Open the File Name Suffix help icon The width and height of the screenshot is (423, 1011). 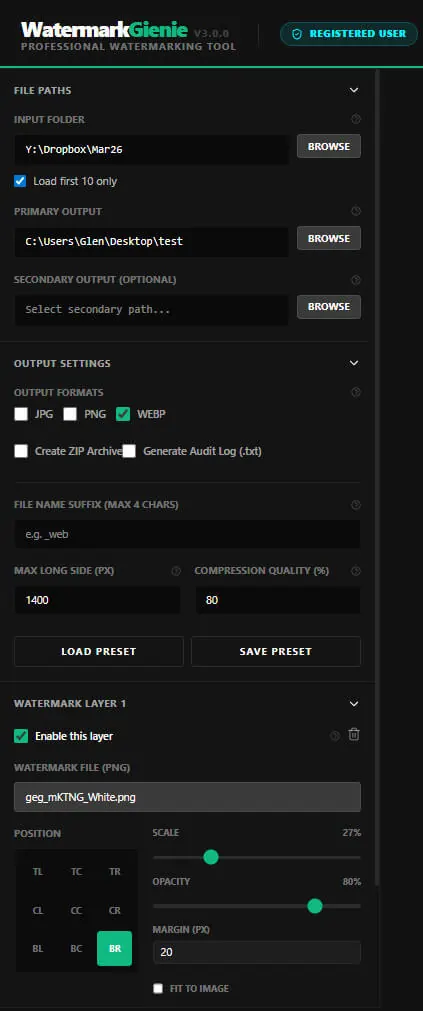tap(356, 504)
